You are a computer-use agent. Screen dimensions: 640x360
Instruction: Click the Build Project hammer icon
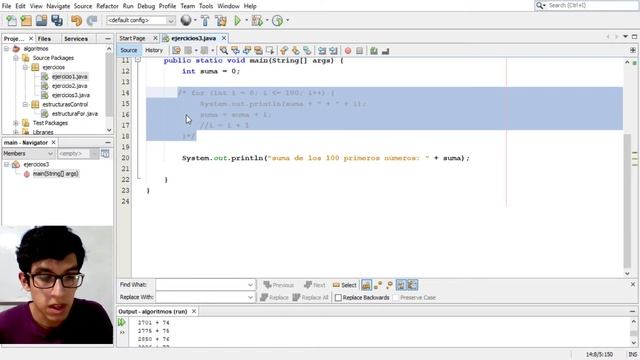click(x=205, y=20)
